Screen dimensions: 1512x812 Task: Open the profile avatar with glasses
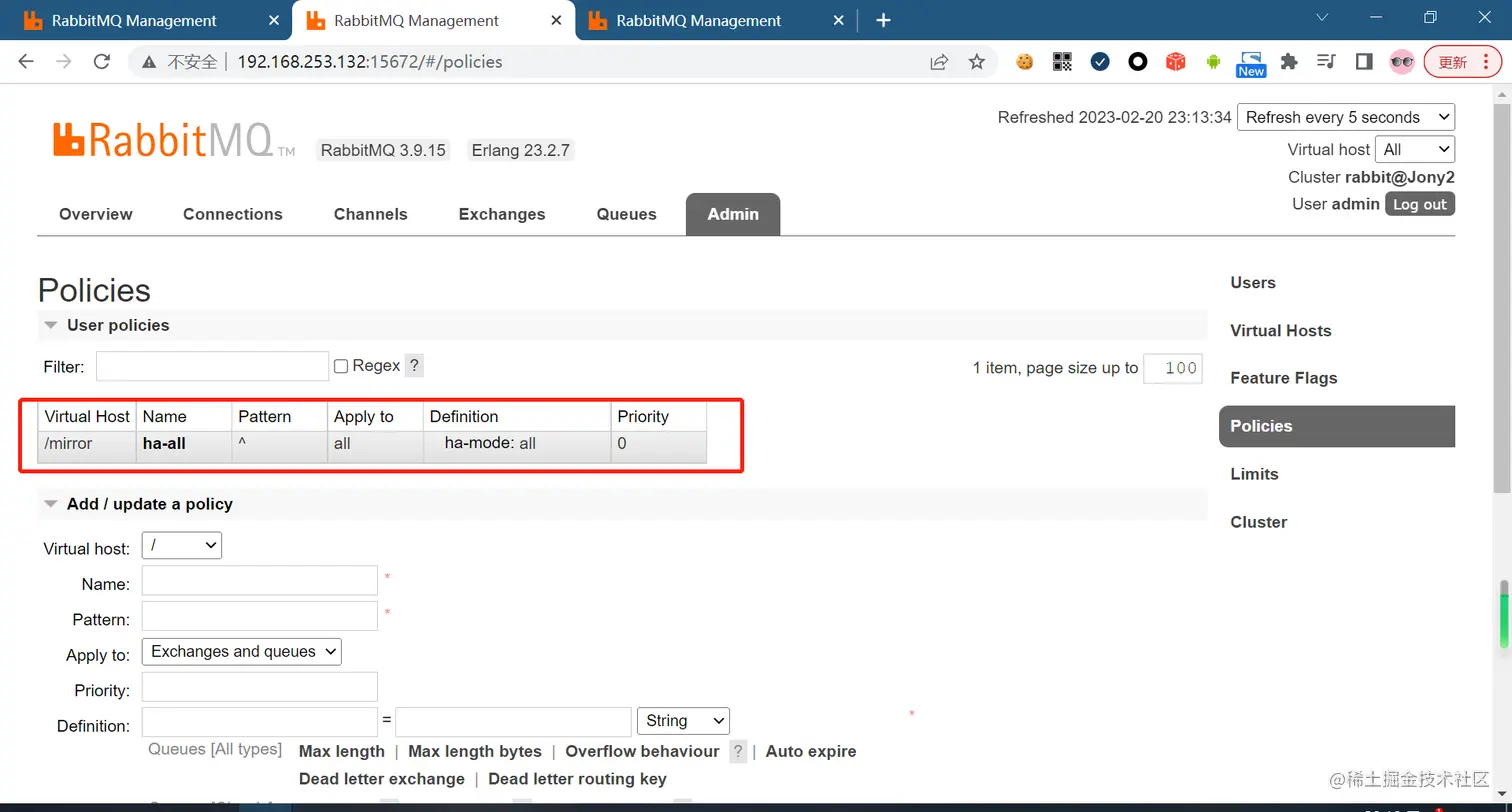(1402, 62)
